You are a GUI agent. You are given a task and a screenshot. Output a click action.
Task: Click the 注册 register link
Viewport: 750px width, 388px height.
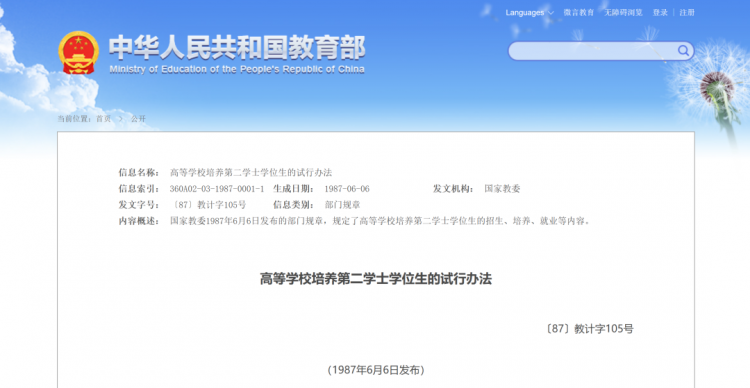pyautogui.click(x=687, y=13)
